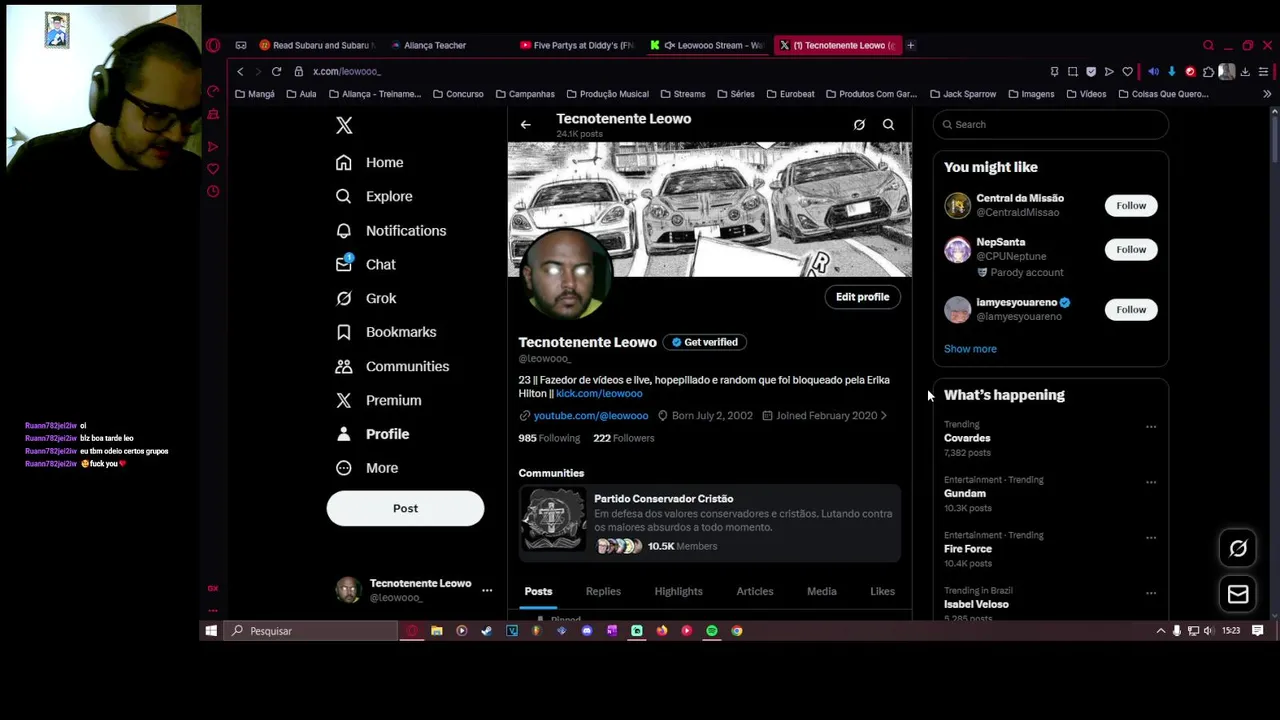
Task: Open youtube.com/@leowooo profile link
Action: pyautogui.click(x=591, y=415)
